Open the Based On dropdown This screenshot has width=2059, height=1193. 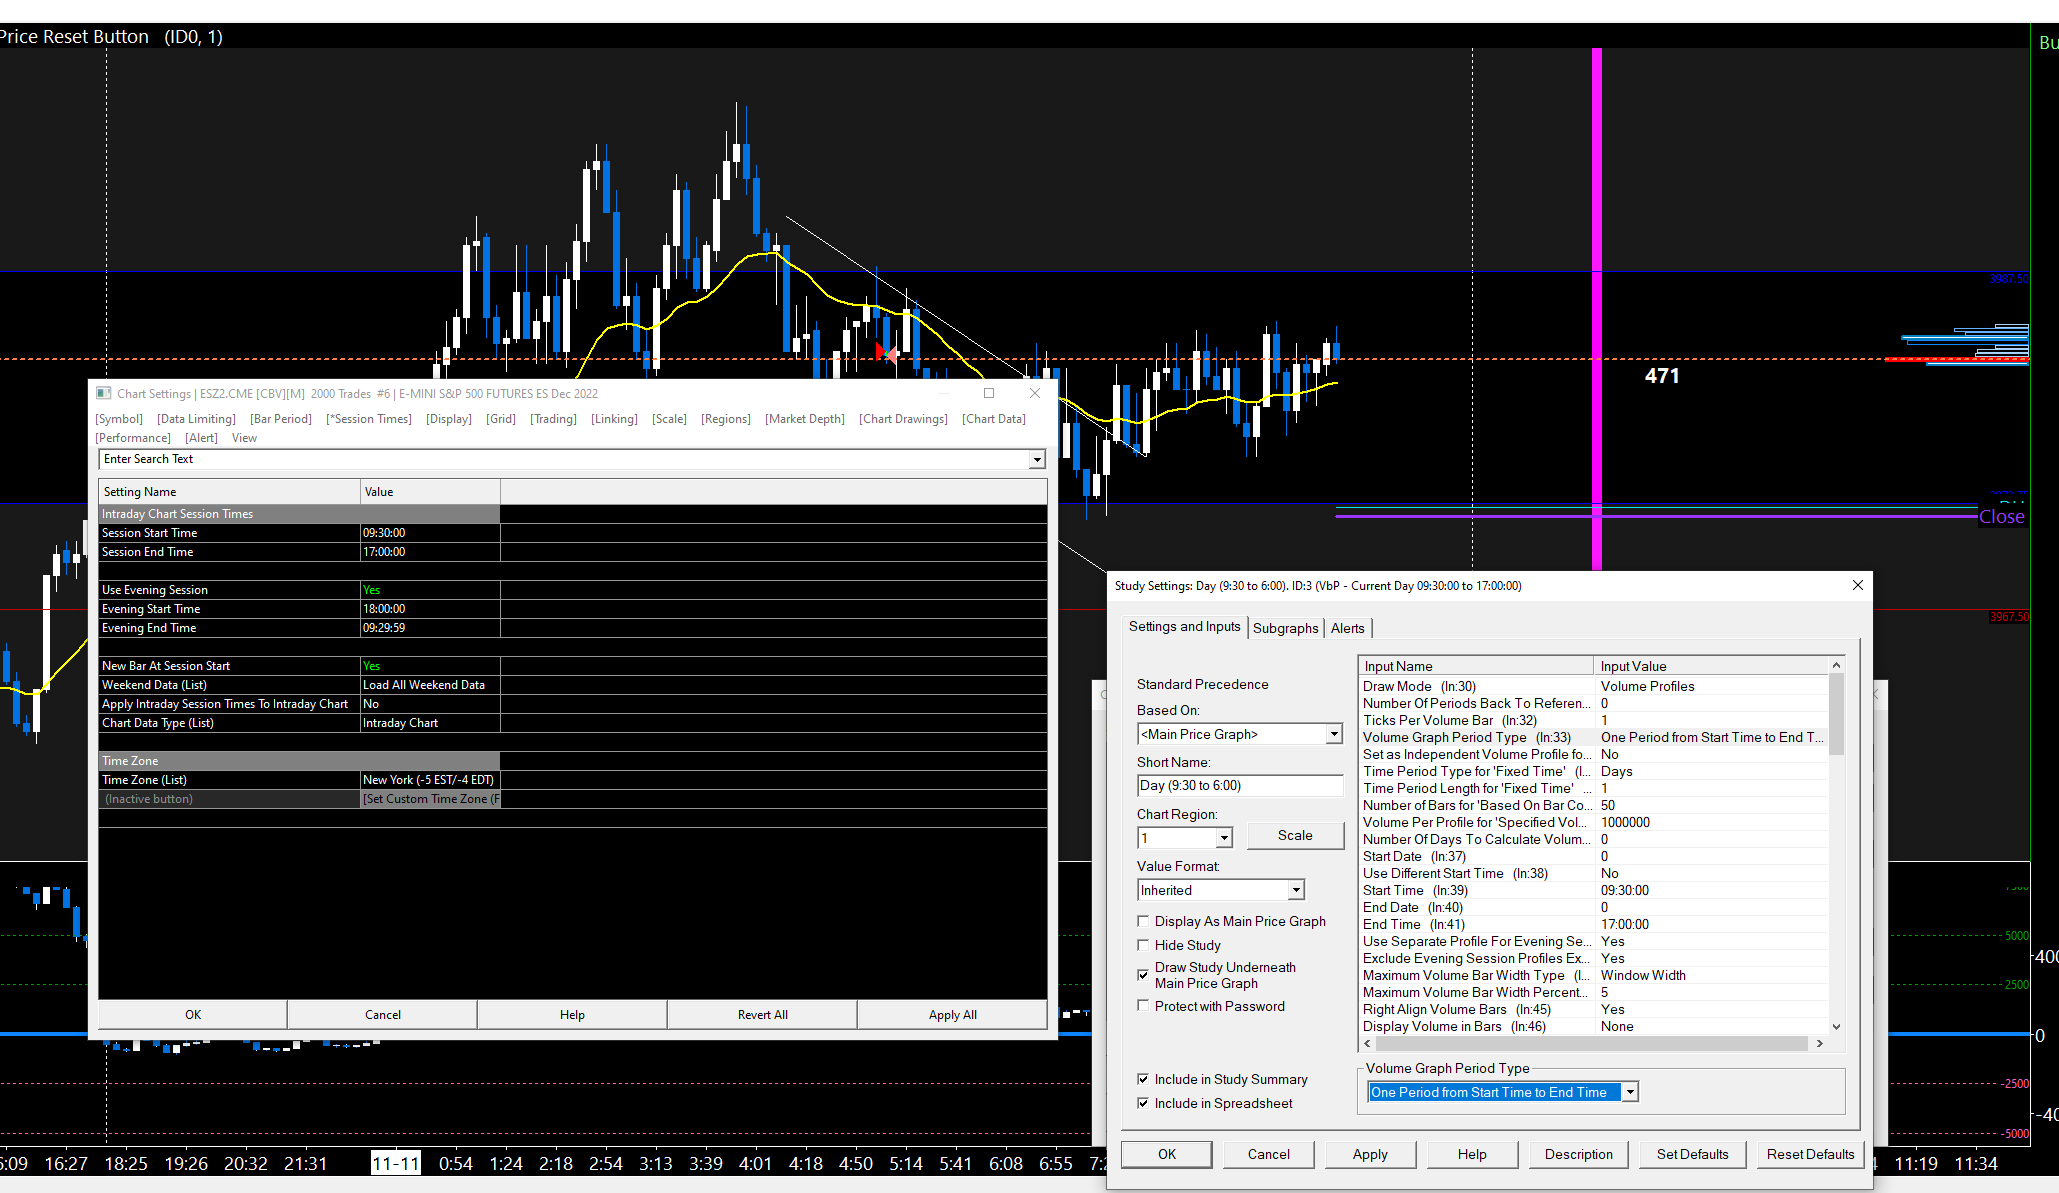(x=1333, y=734)
